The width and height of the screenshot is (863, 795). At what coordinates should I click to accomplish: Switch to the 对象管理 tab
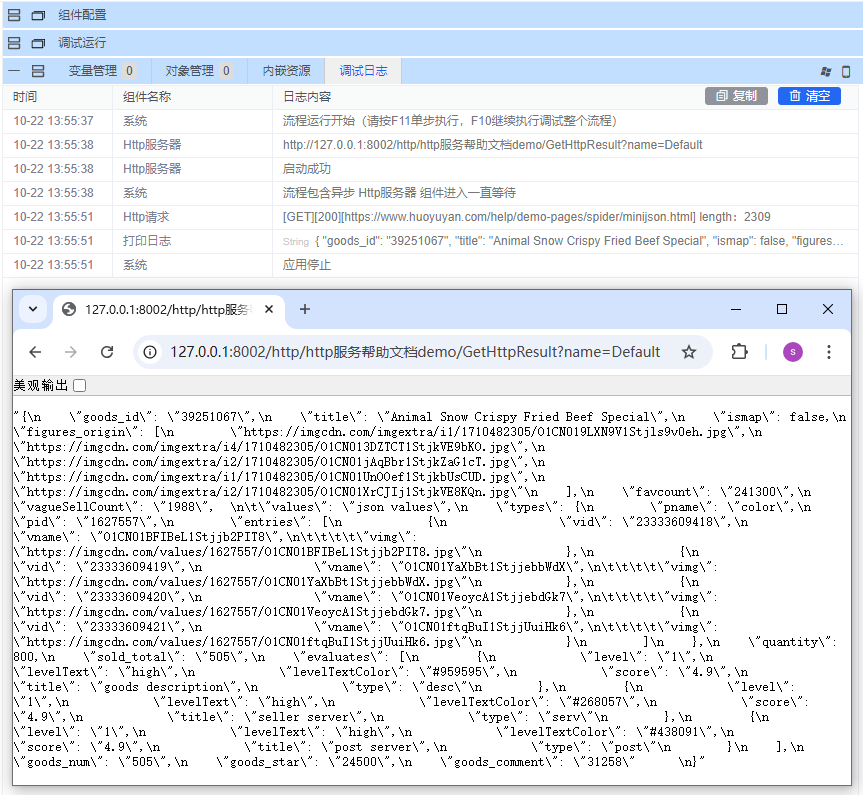[x=193, y=70]
